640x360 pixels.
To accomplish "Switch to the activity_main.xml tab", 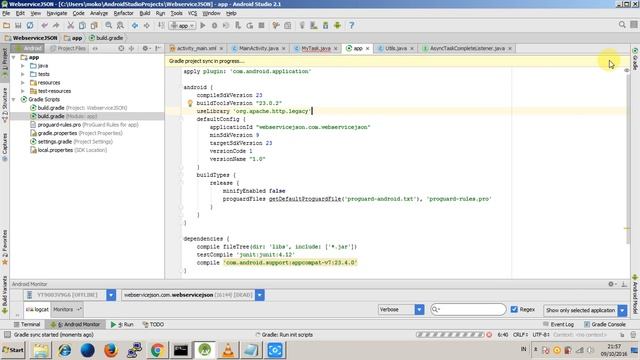I will tap(196, 48).
